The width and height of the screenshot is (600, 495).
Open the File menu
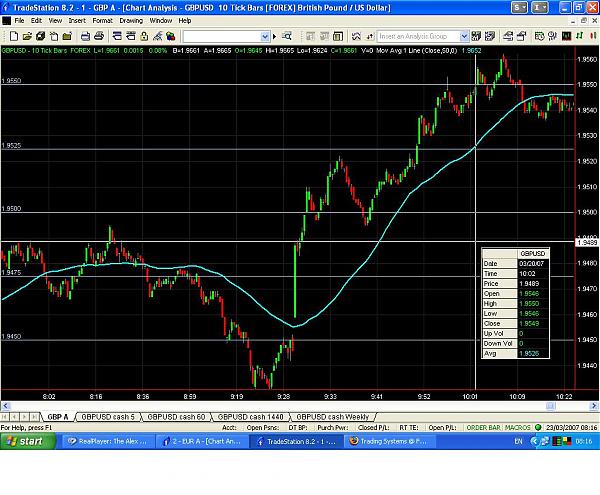point(19,20)
